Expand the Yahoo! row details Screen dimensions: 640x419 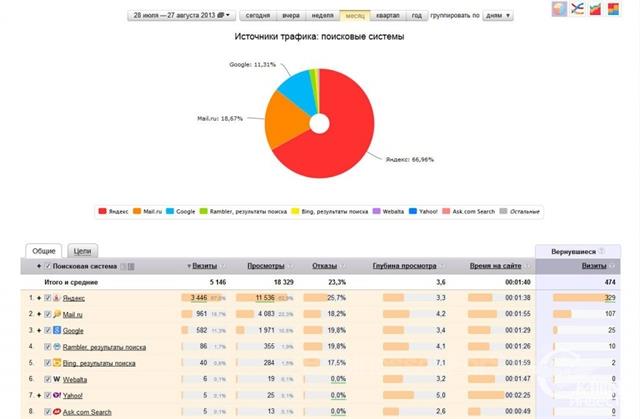39,396
